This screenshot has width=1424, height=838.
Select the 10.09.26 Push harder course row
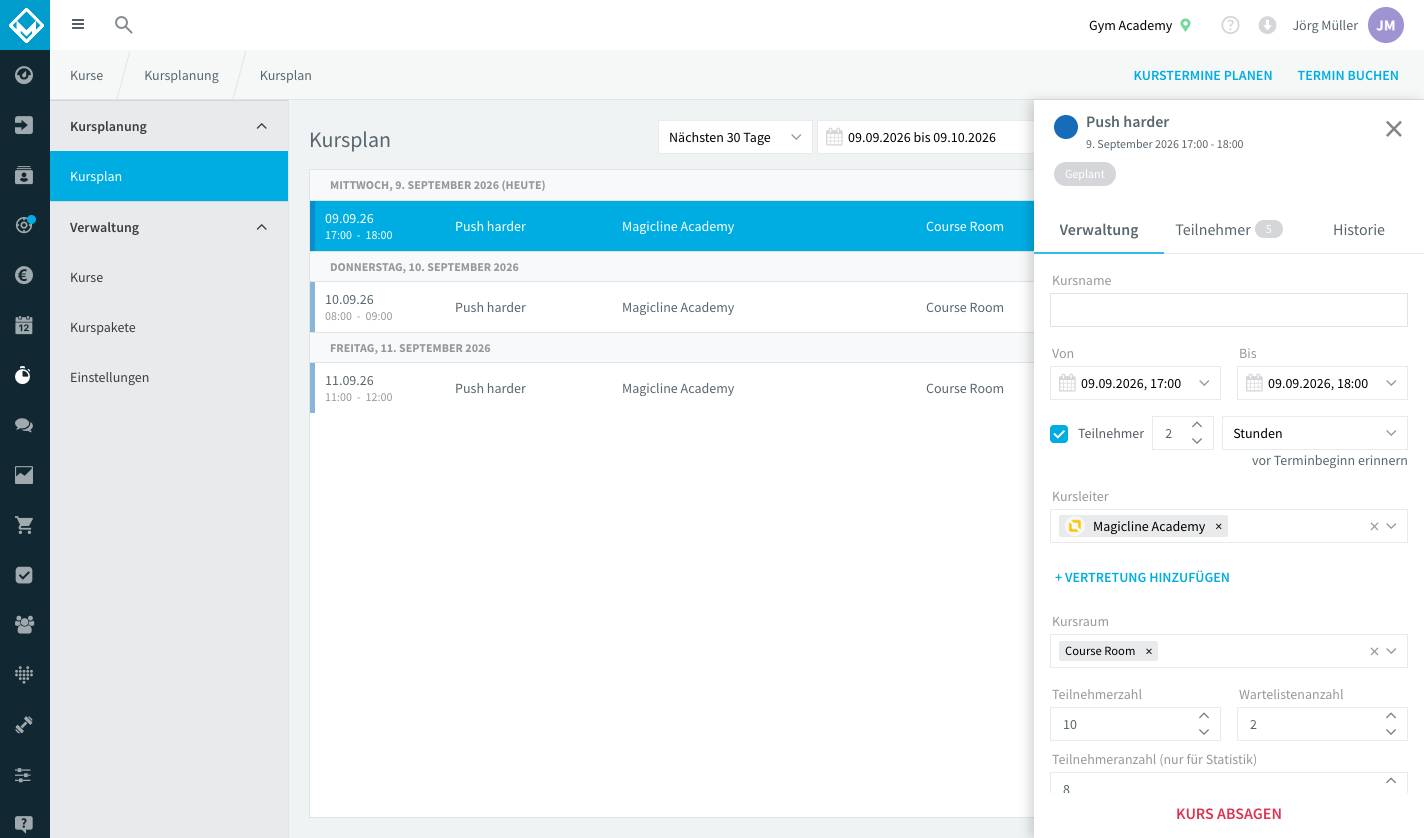(672, 307)
